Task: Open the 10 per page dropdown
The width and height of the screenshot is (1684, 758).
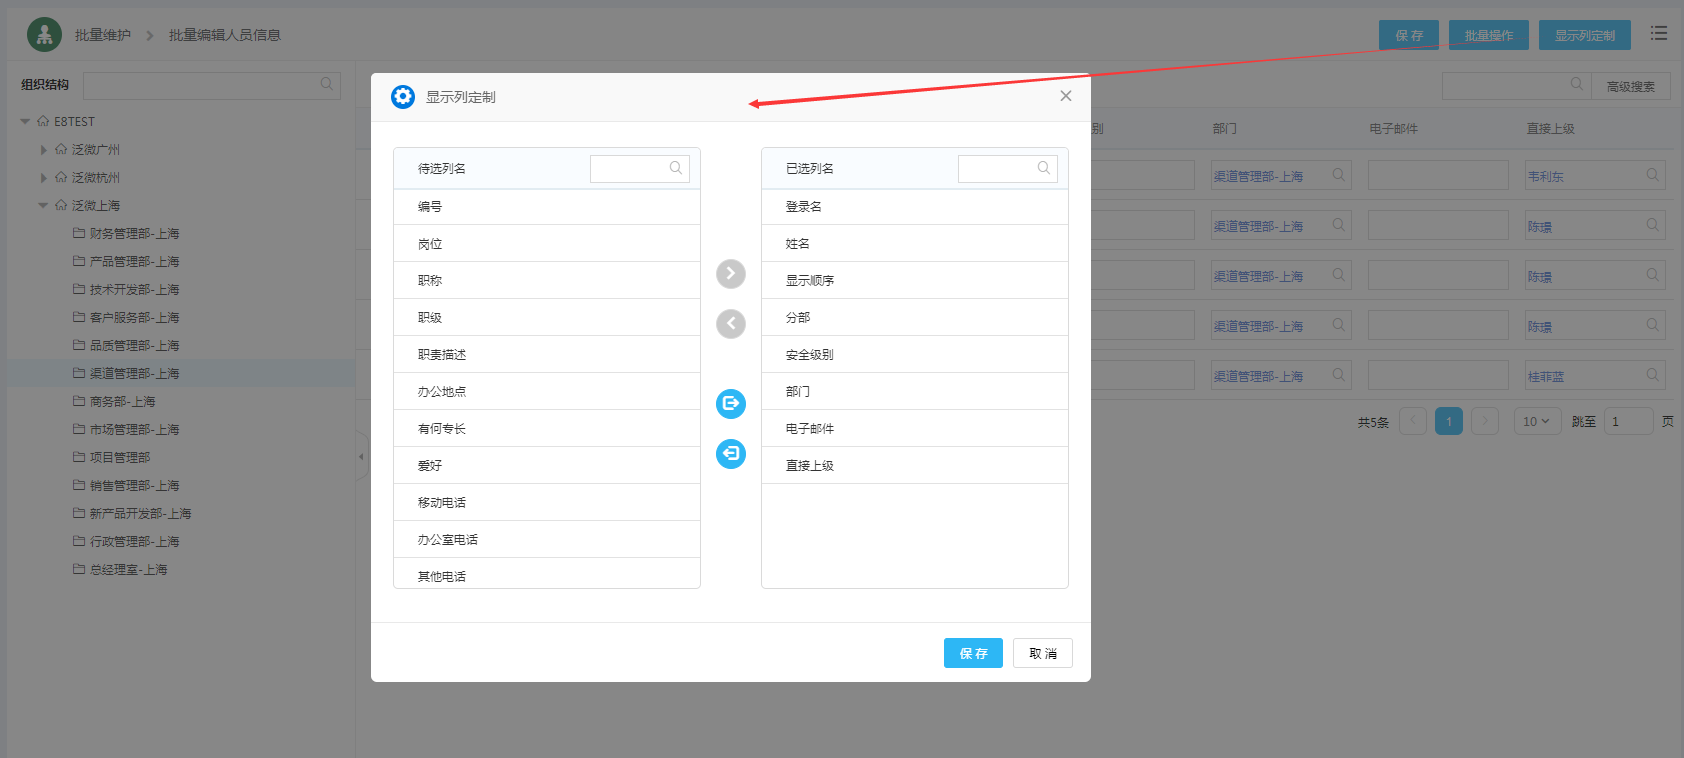Action: coord(1536,422)
